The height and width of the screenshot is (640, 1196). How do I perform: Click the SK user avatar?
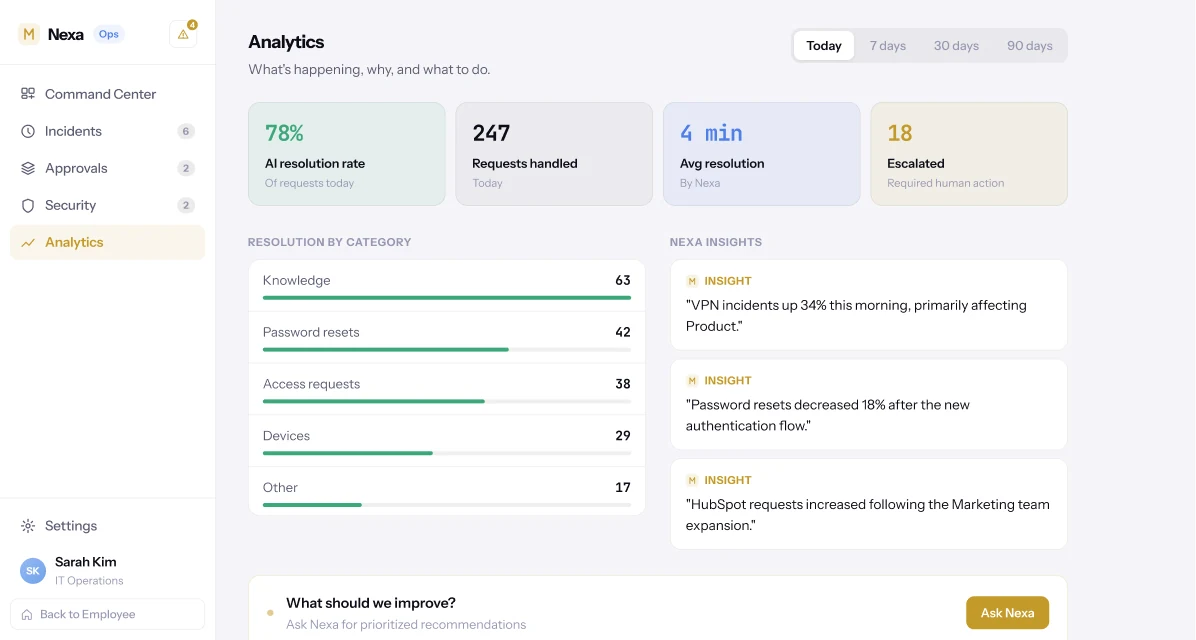(33, 571)
